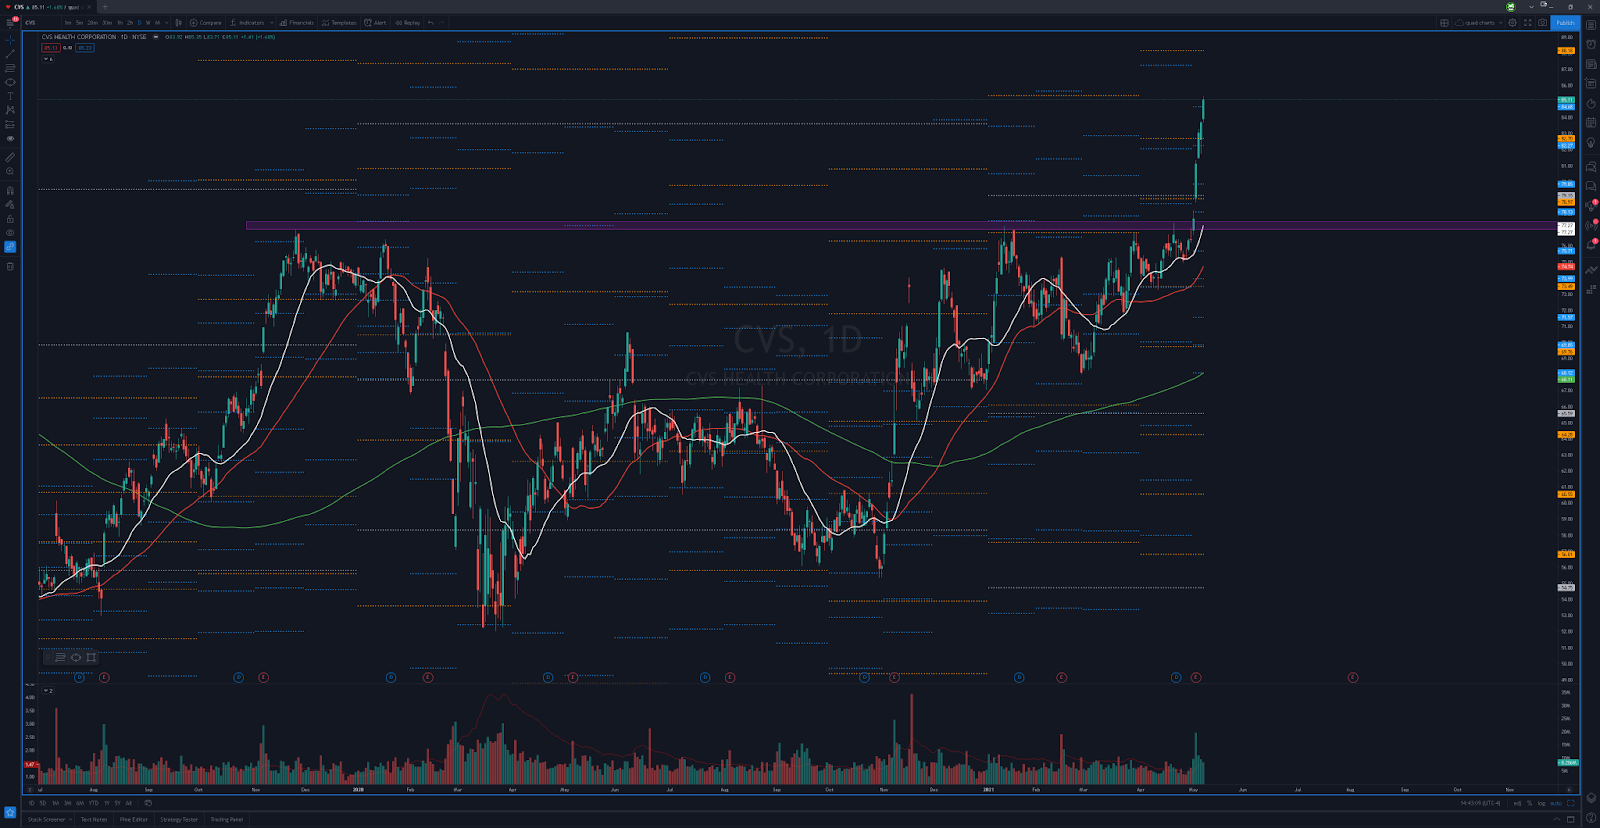
Task: Expand the title bar chevron menu
Action: [x=1531, y=6]
